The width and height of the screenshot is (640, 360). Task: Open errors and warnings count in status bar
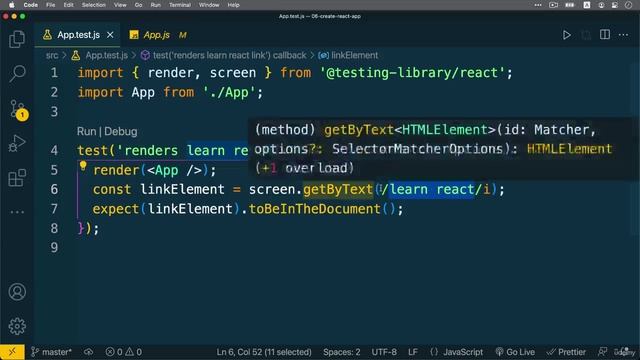[x=124, y=352]
